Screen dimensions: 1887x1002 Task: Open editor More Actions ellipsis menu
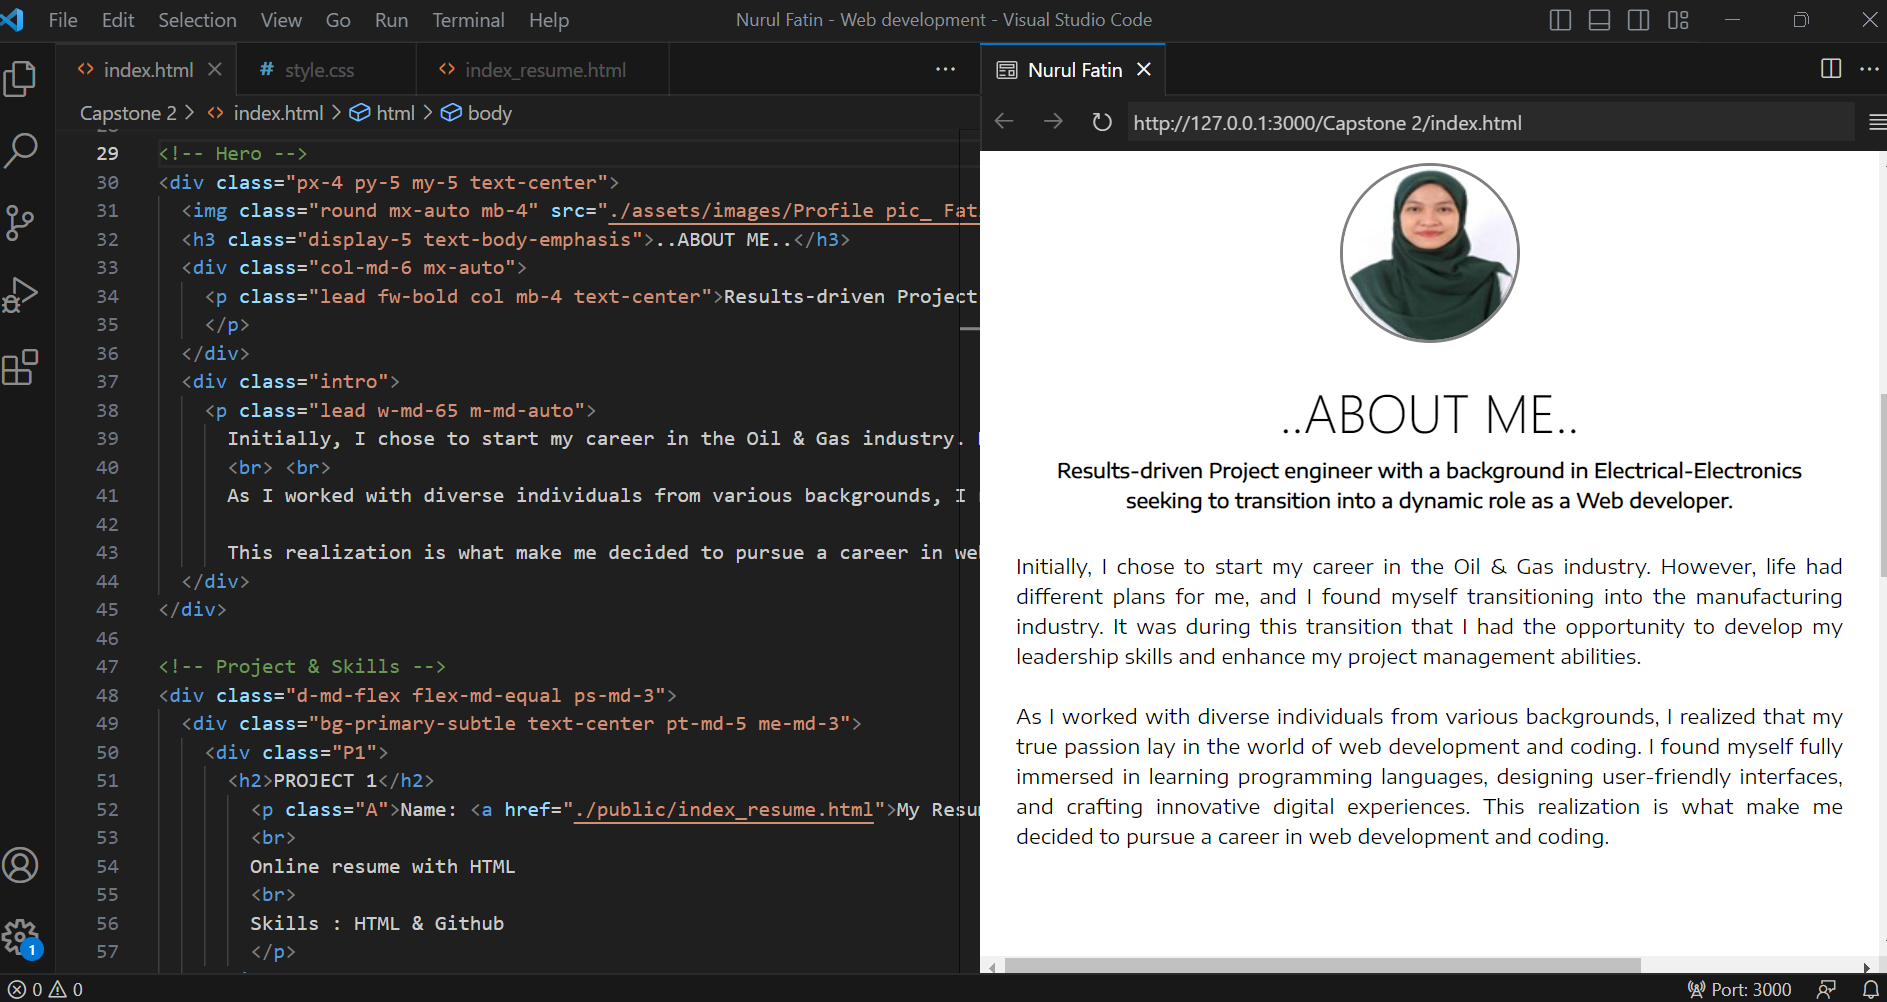945,69
